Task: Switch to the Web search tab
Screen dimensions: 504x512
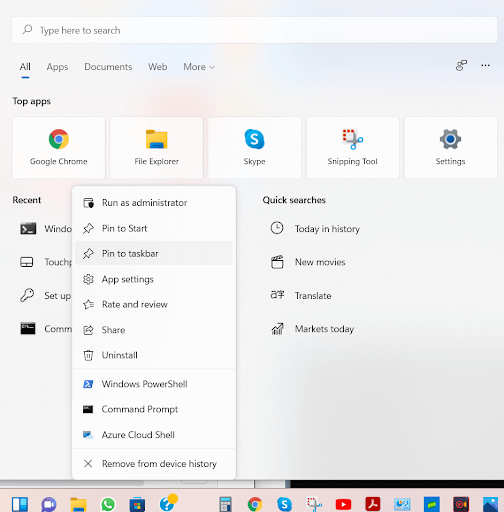Action: click(x=158, y=67)
